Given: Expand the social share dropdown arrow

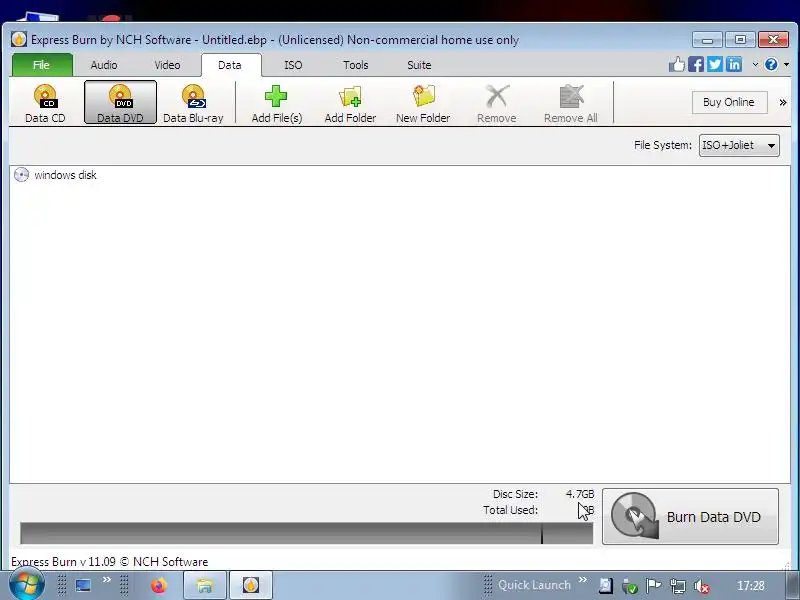Looking at the screenshot, I should pyautogui.click(x=755, y=65).
